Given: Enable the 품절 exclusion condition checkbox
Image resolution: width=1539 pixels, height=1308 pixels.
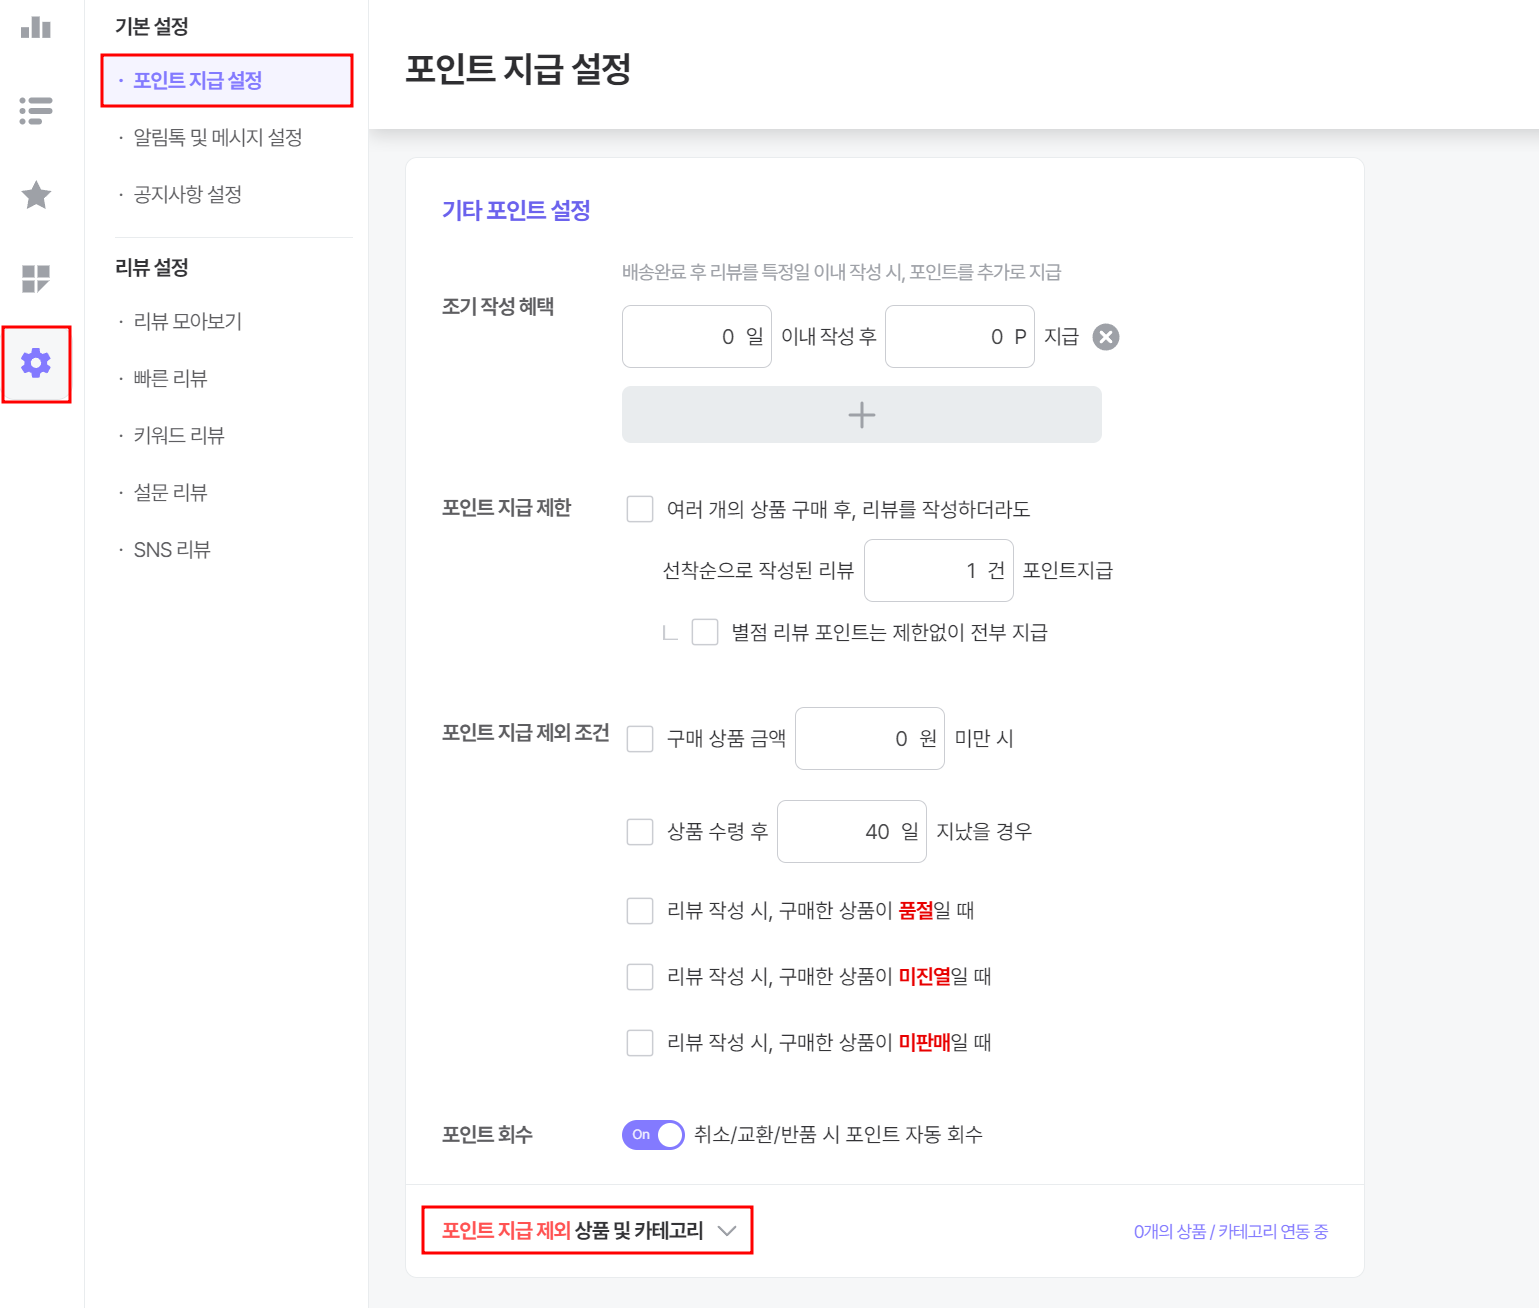Looking at the screenshot, I should pos(640,911).
